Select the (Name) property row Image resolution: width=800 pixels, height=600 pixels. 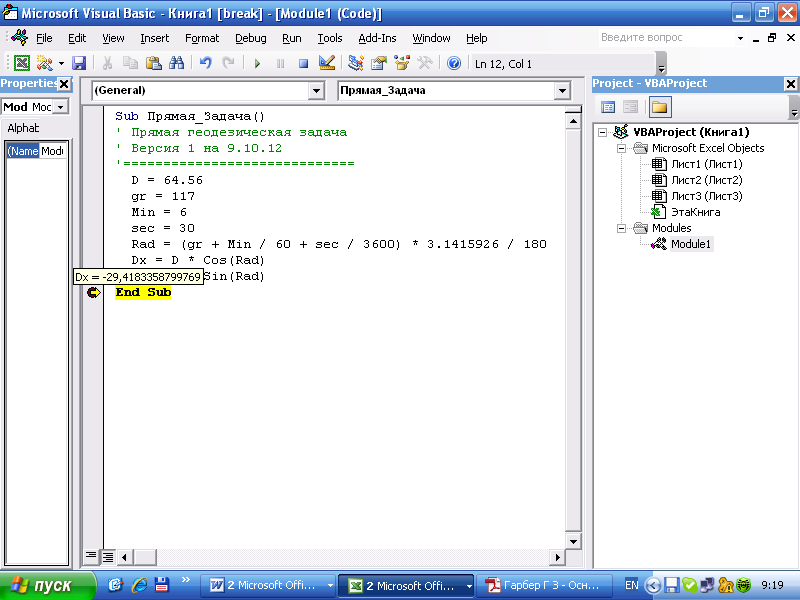tap(36, 151)
